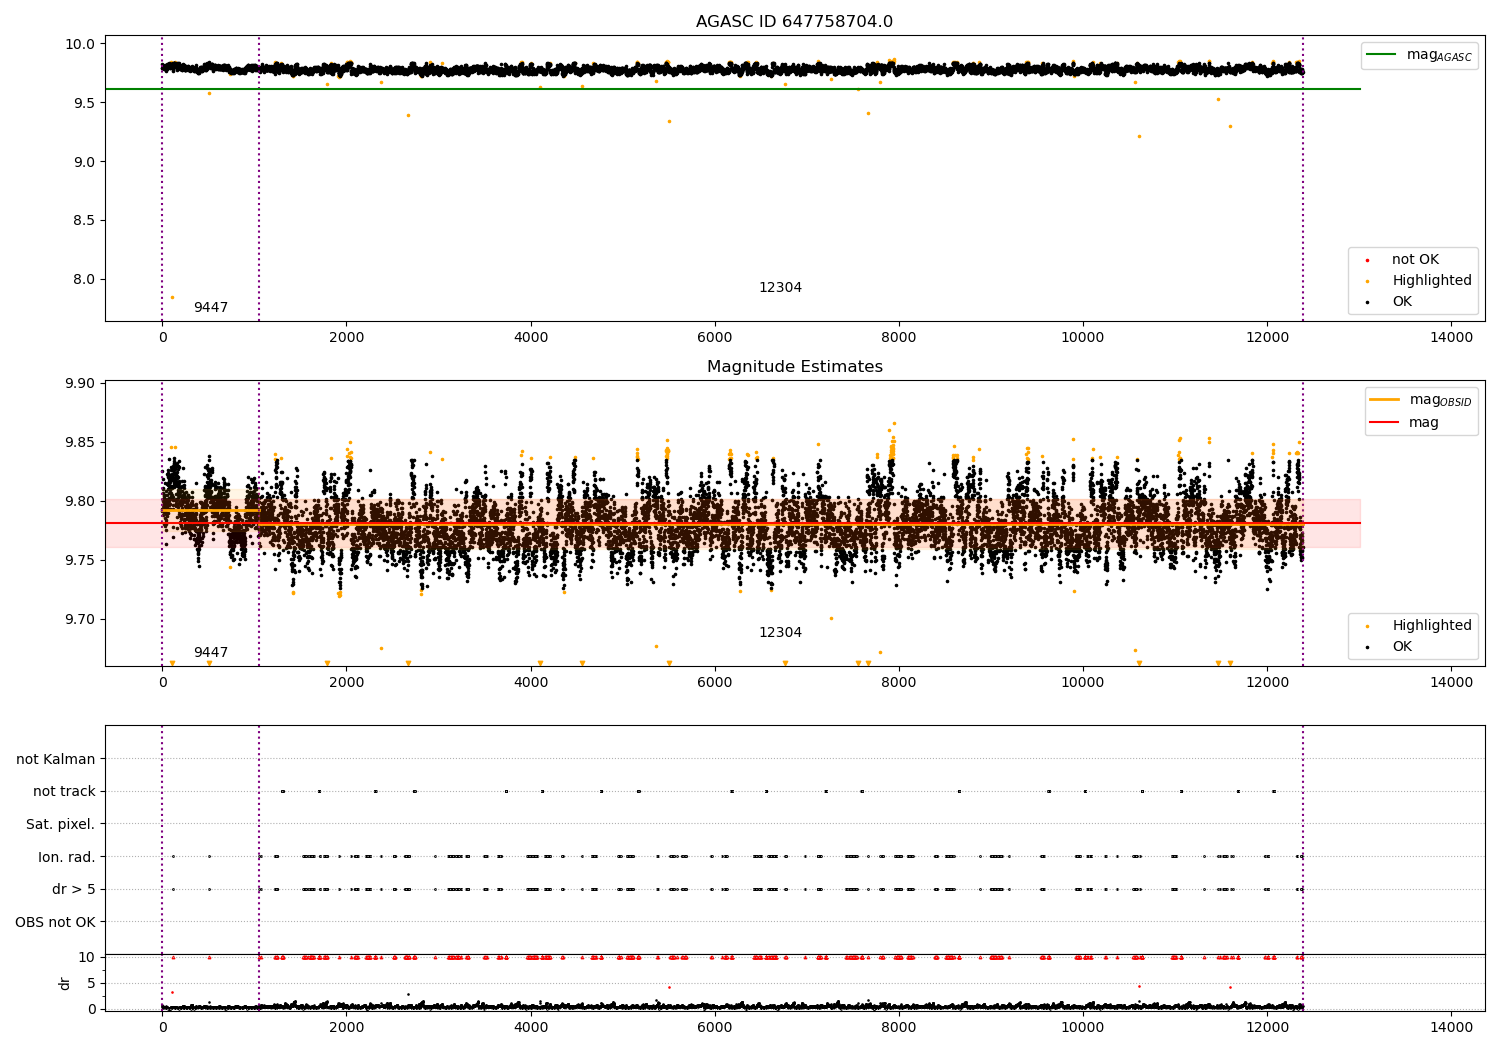Click the '9.5' y-axis tick in top plot
1500x1050 pixels.
pyautogui.click(x=86, y=103)
